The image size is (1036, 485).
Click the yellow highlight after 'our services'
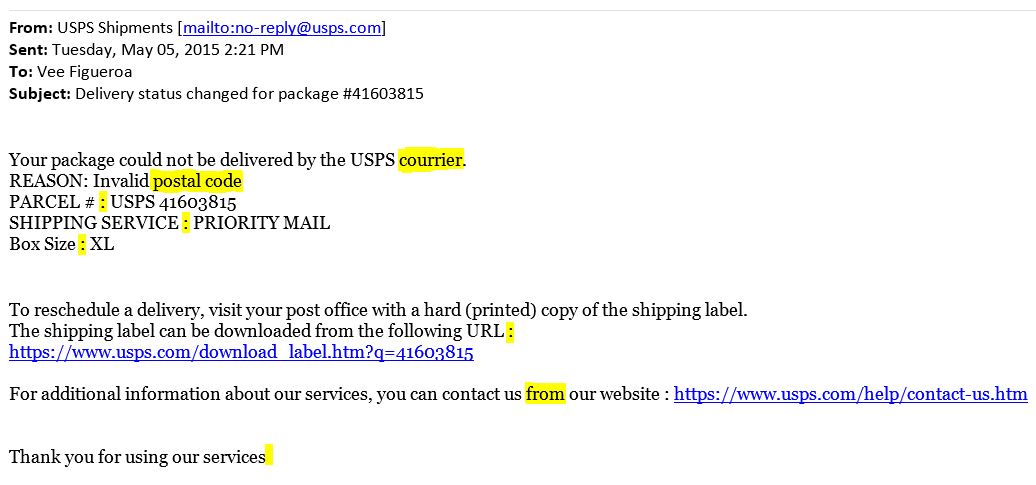coord(268,457)
